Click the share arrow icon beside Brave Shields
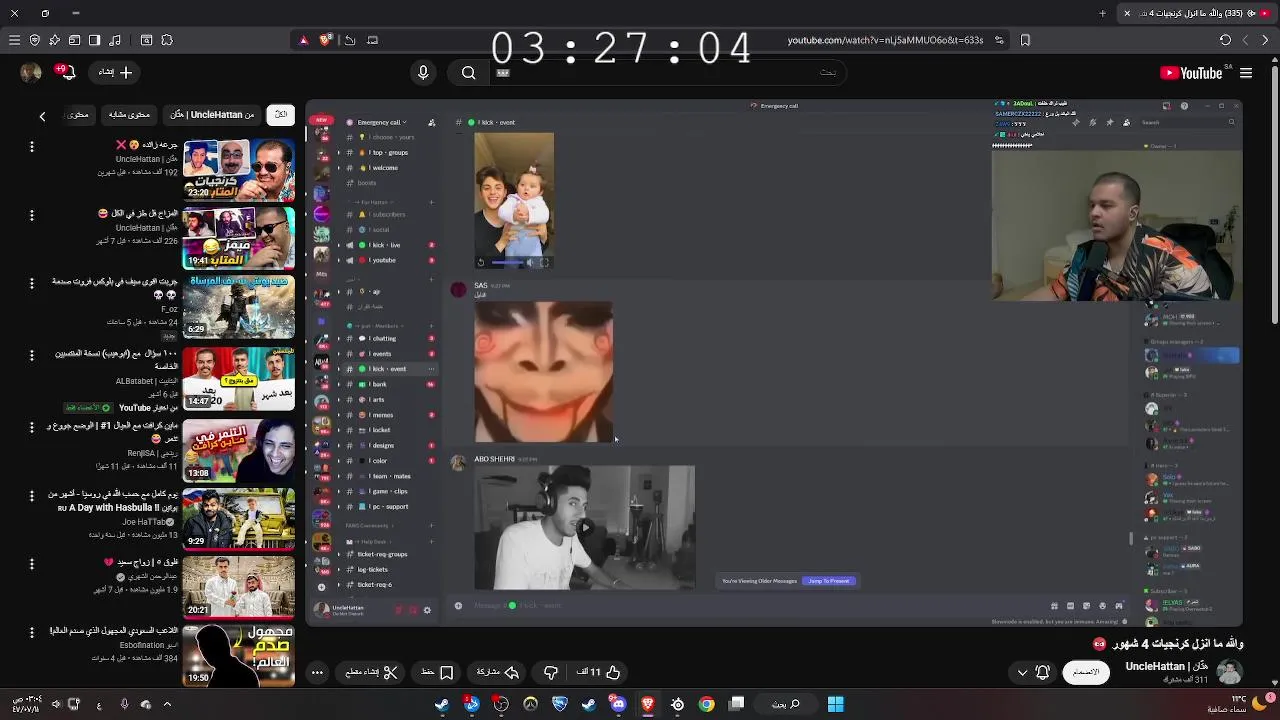The image size is (1280, 720). coord(350,40)
